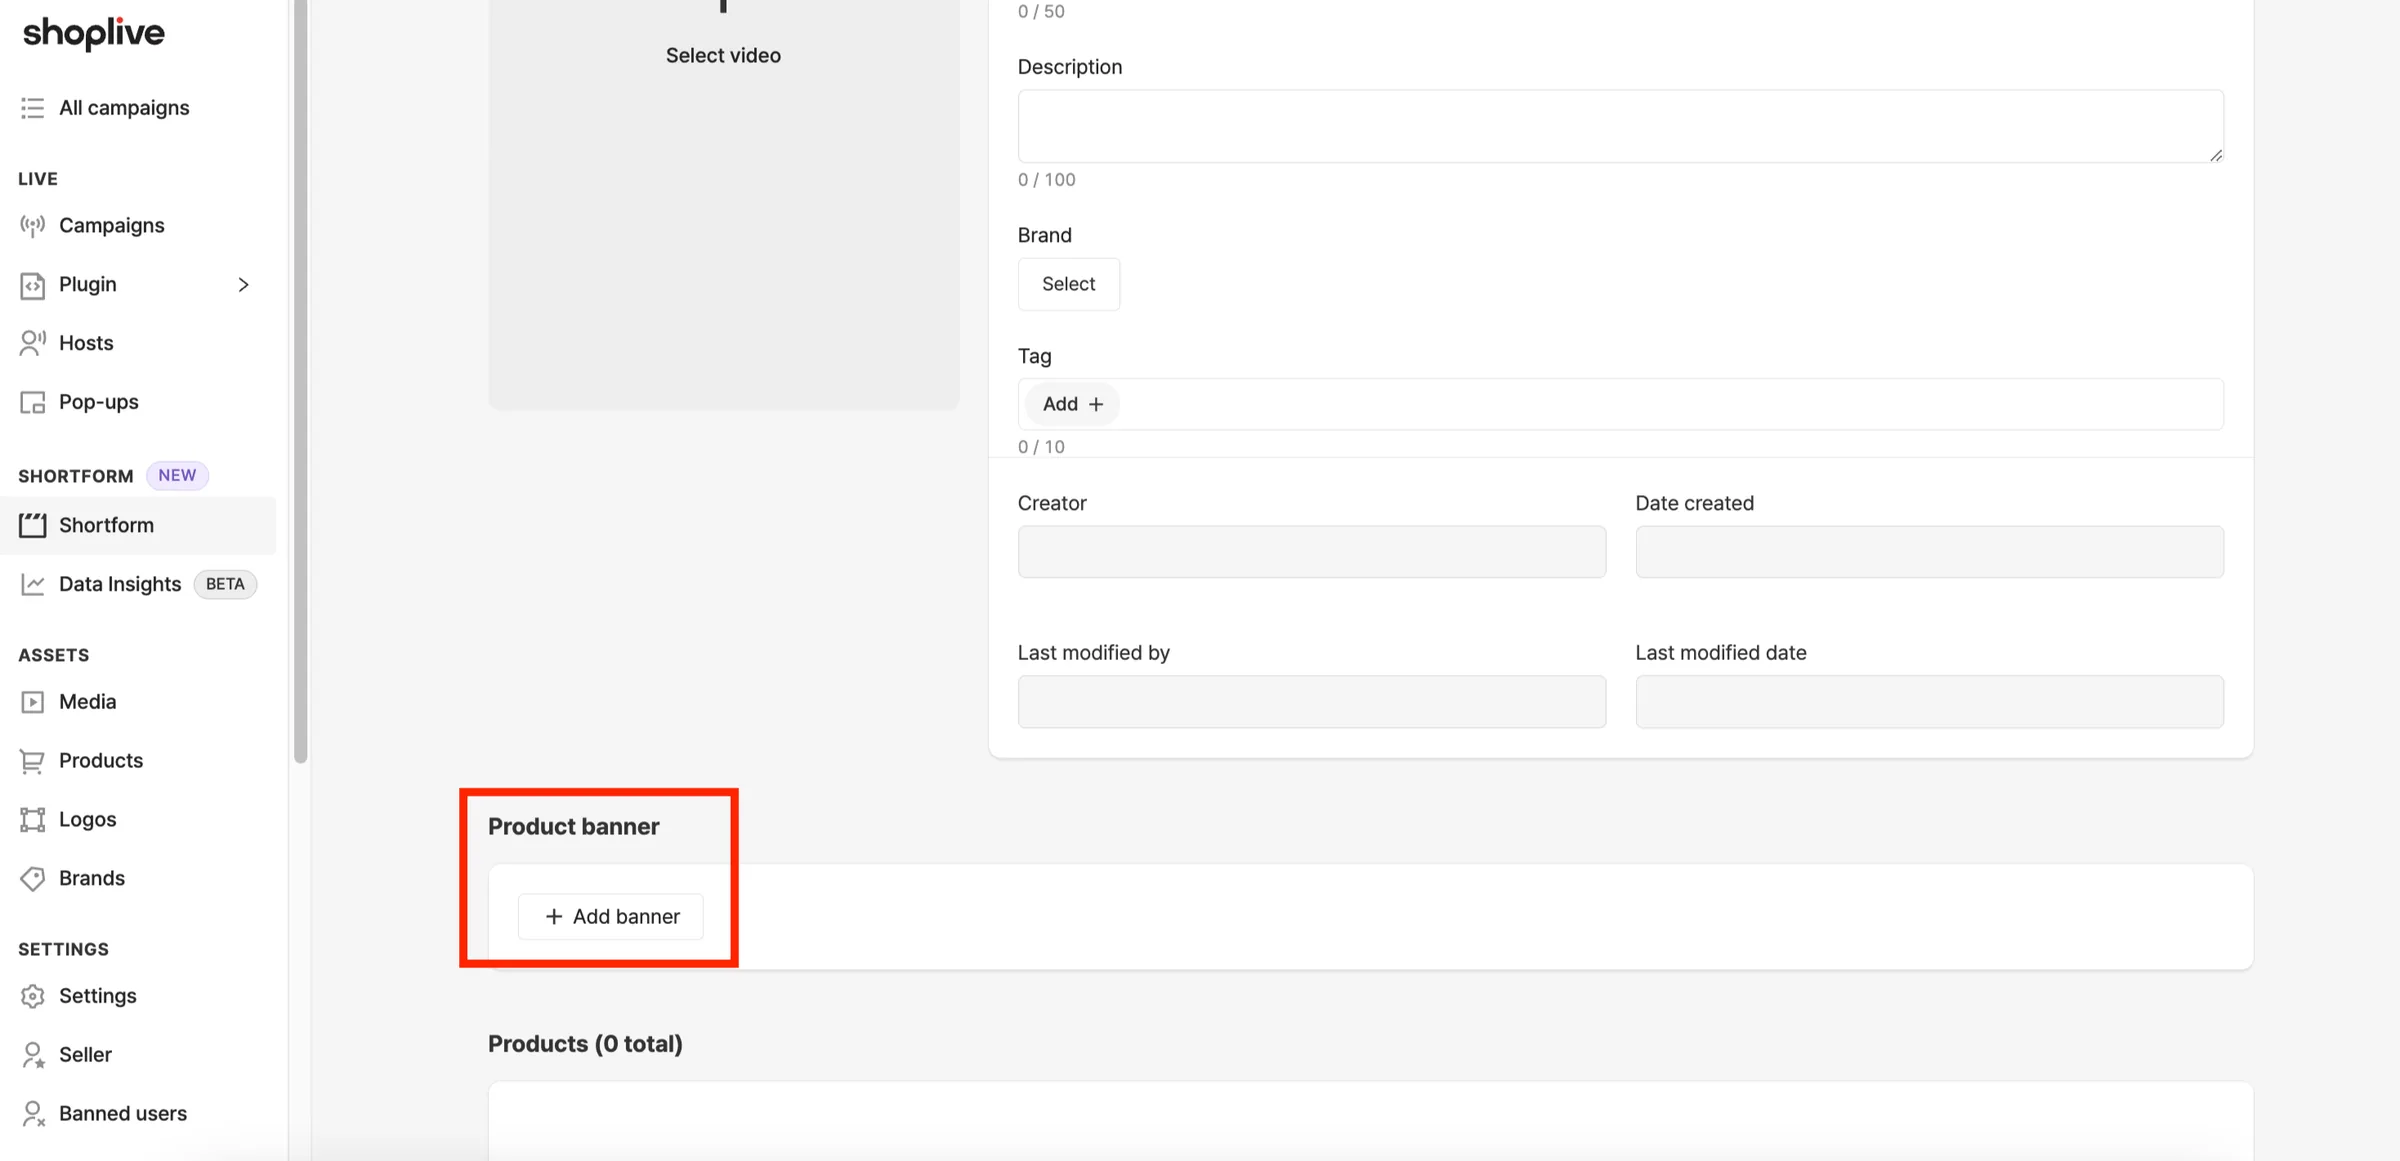Click the Settings gear icon

[x=32, y=996]
